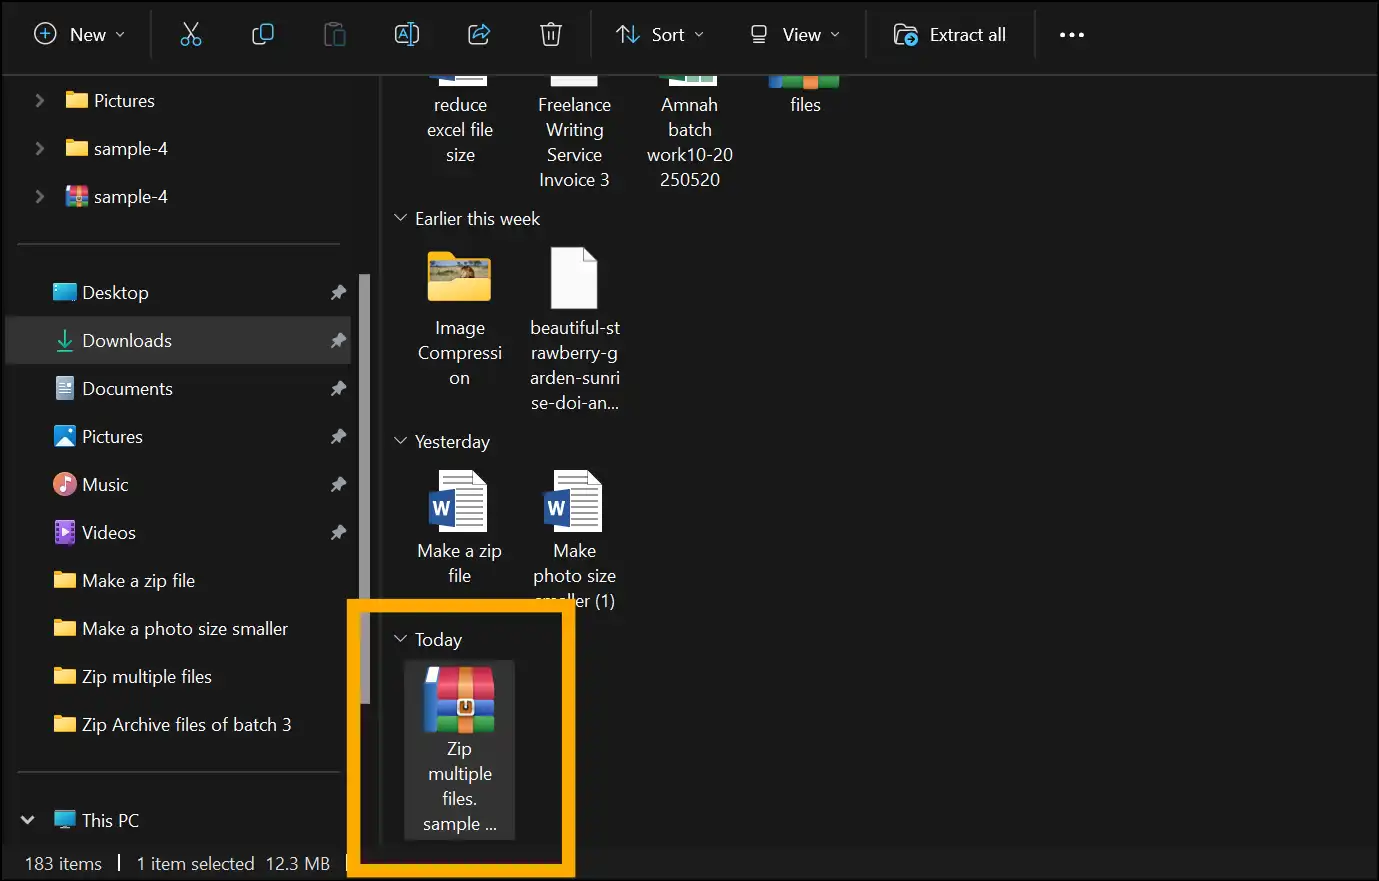The height and width of the screenshot is (881, 1379).
Task: Click the pin icon next to Downloads
Action: pos(338,340)
